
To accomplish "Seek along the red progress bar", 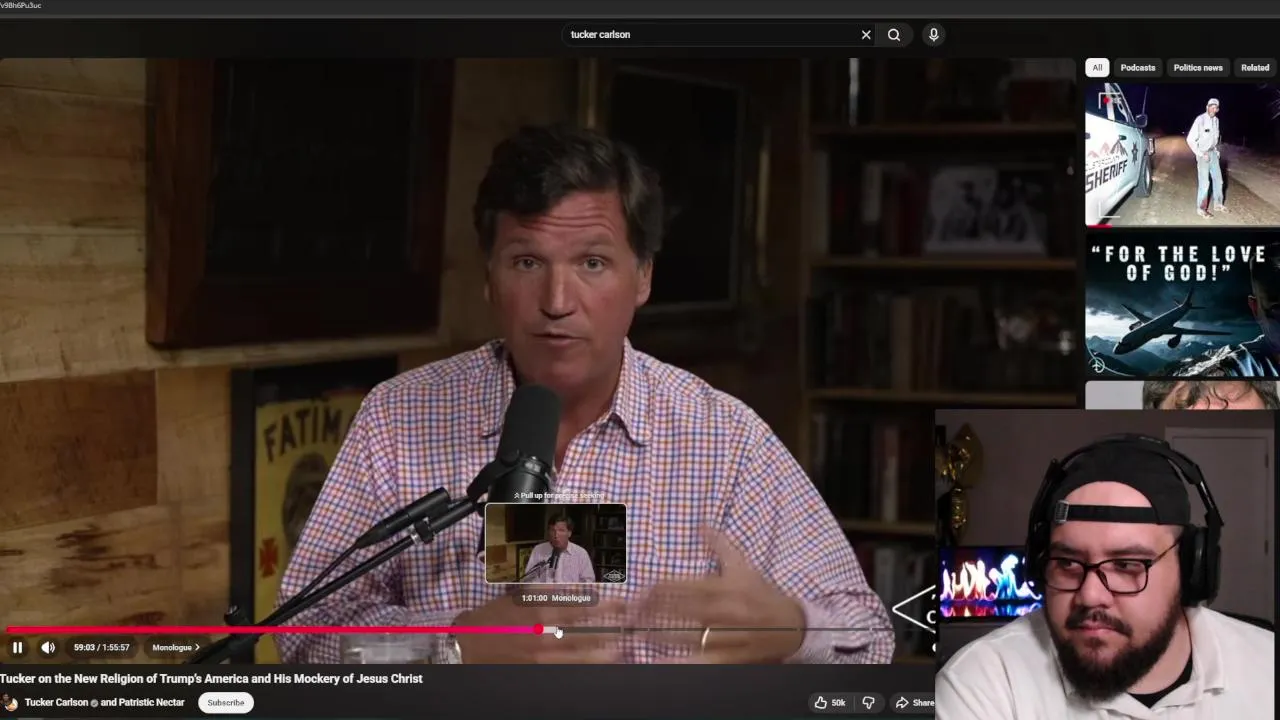I will [x=272, y=630].
